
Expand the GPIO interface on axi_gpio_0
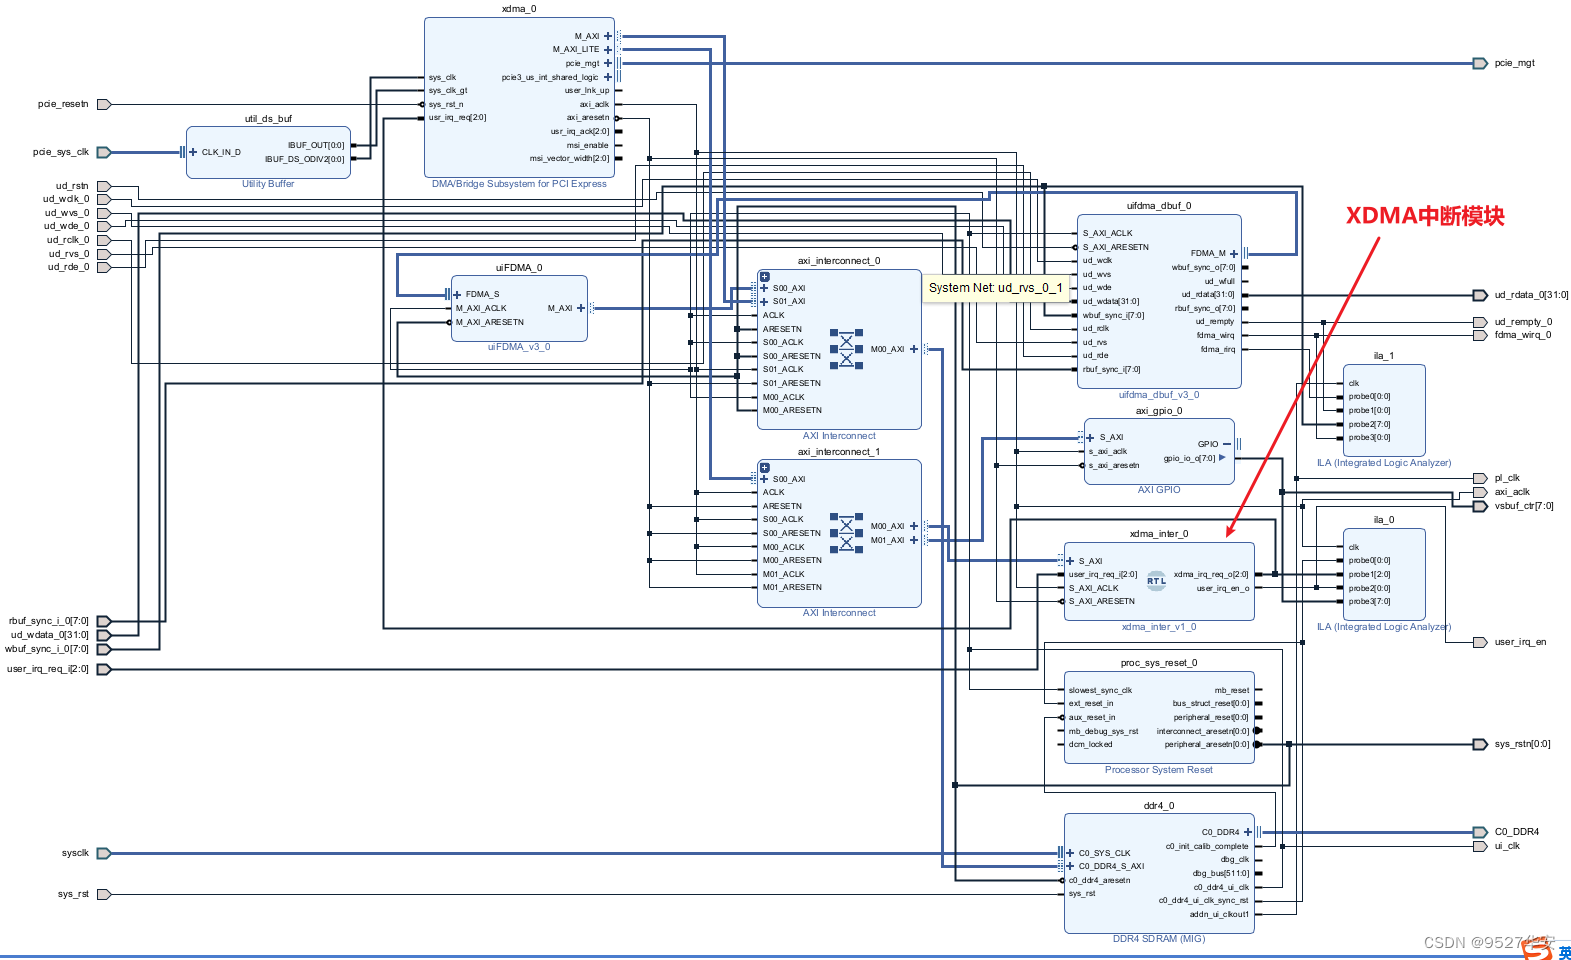tap(1227, 444)
